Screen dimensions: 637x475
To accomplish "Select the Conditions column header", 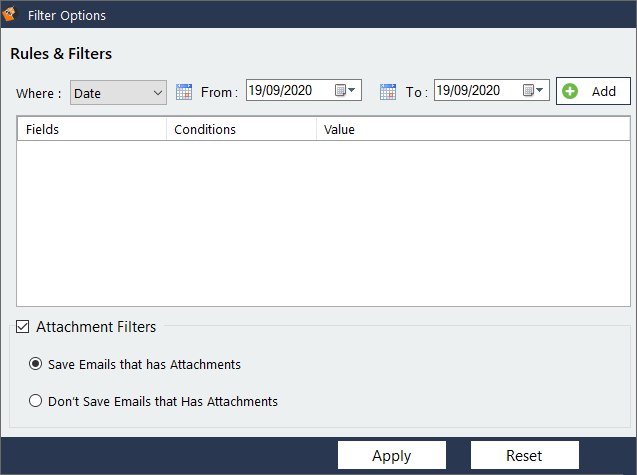I will [x=241, y=129].
